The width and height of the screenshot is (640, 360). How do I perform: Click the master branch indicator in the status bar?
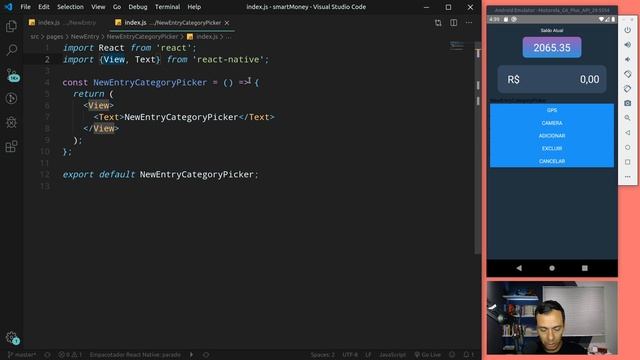tap(22, 355)
